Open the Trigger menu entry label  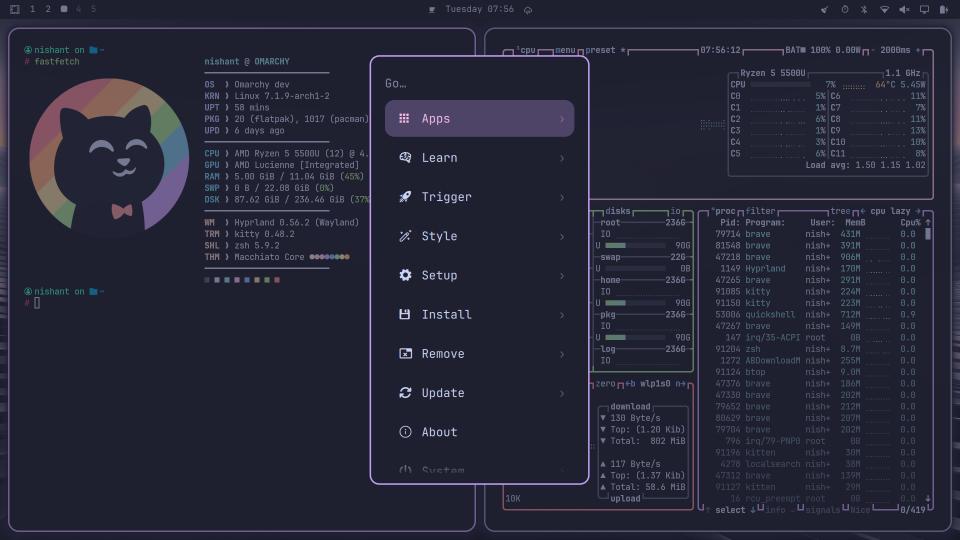446,197
